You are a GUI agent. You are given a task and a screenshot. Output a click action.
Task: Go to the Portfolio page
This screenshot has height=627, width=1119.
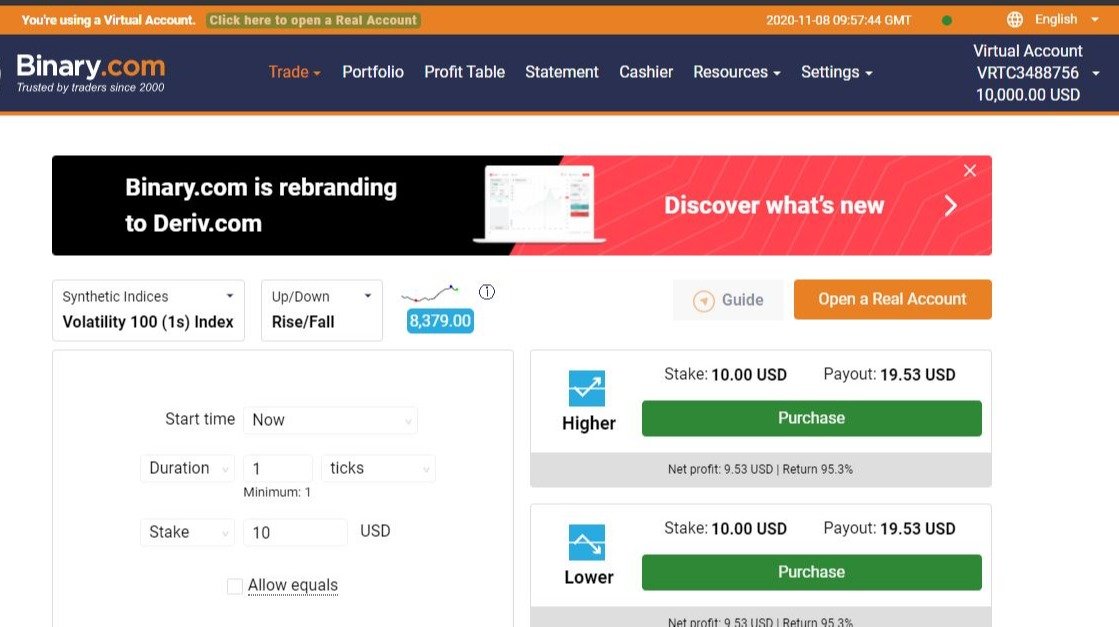pyautogui.click(x=373, y=72)
